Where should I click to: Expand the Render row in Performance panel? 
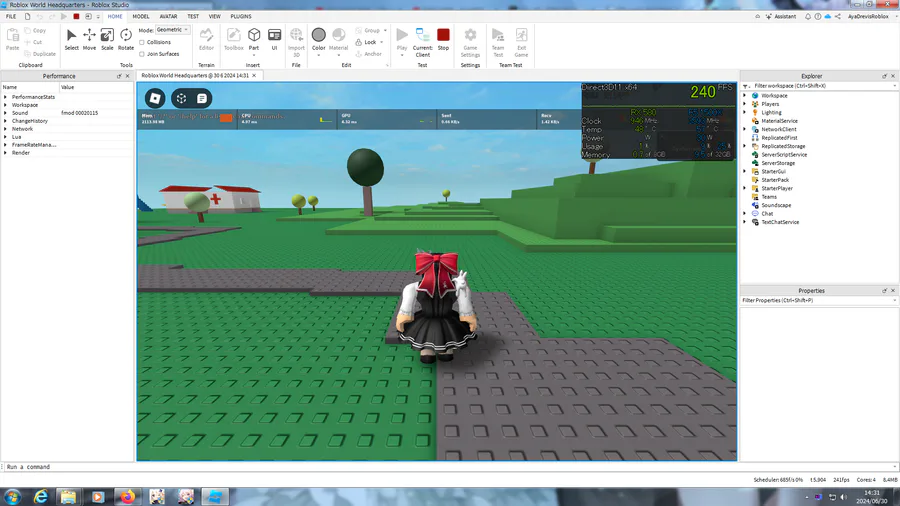(5, 153)
